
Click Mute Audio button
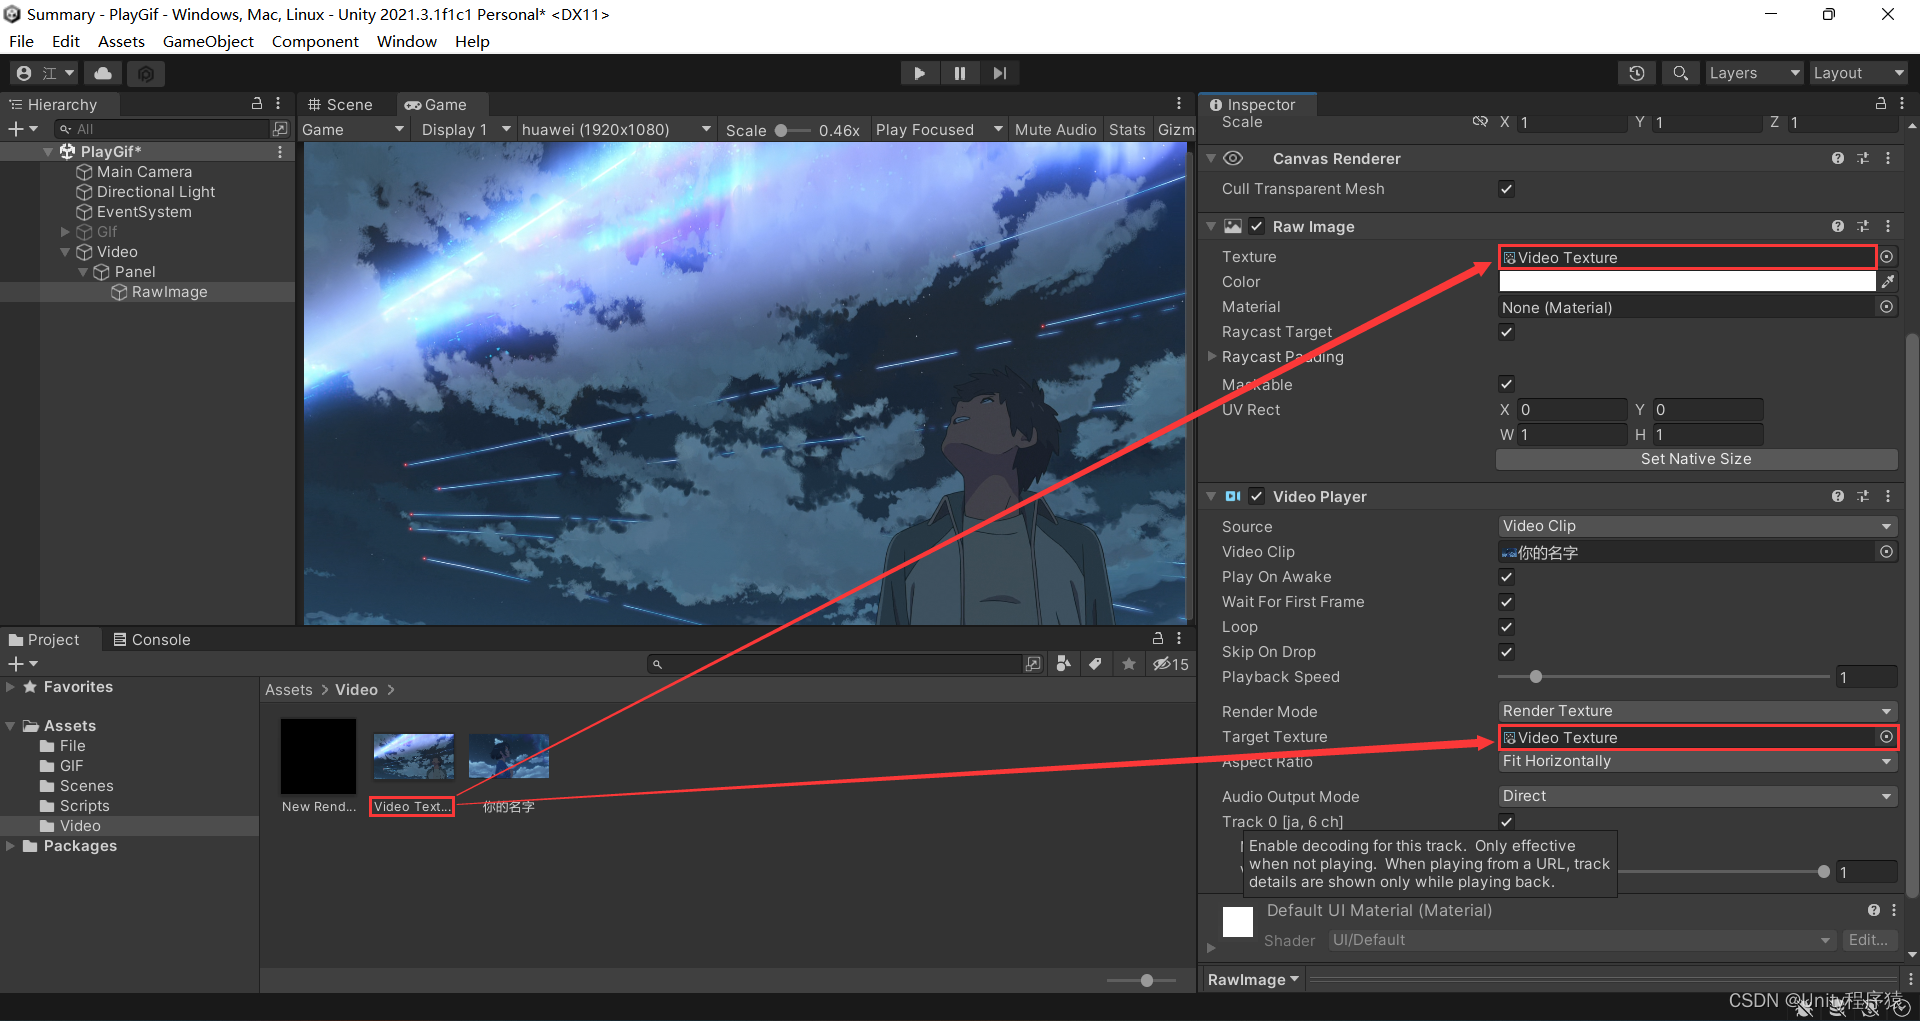pos(1055,130)
